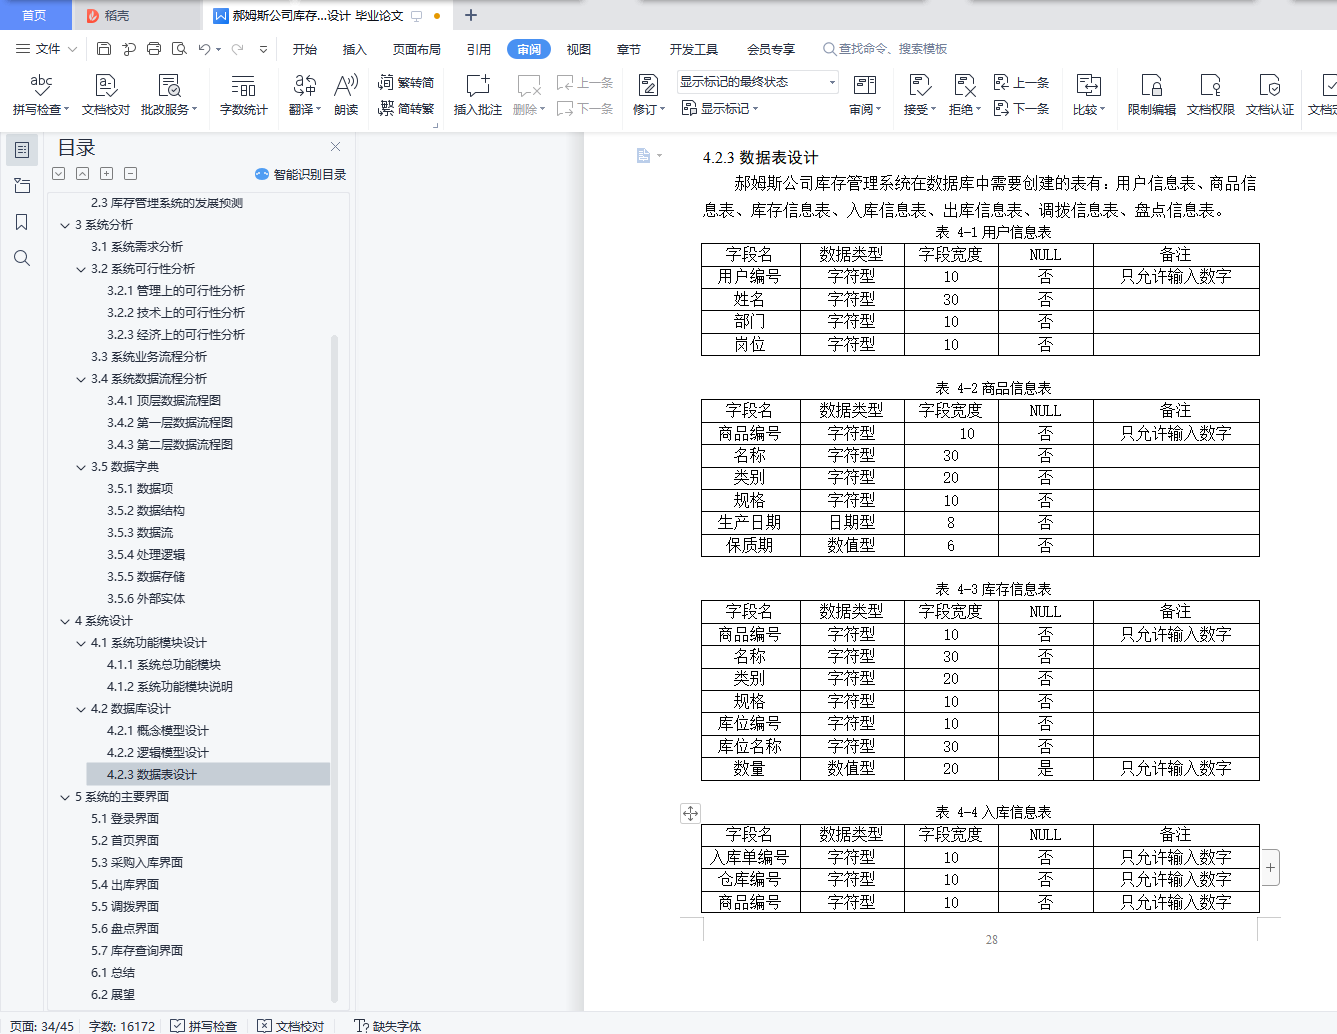
Task: Click 简转繁 convert to traditional
Action: 406,108
